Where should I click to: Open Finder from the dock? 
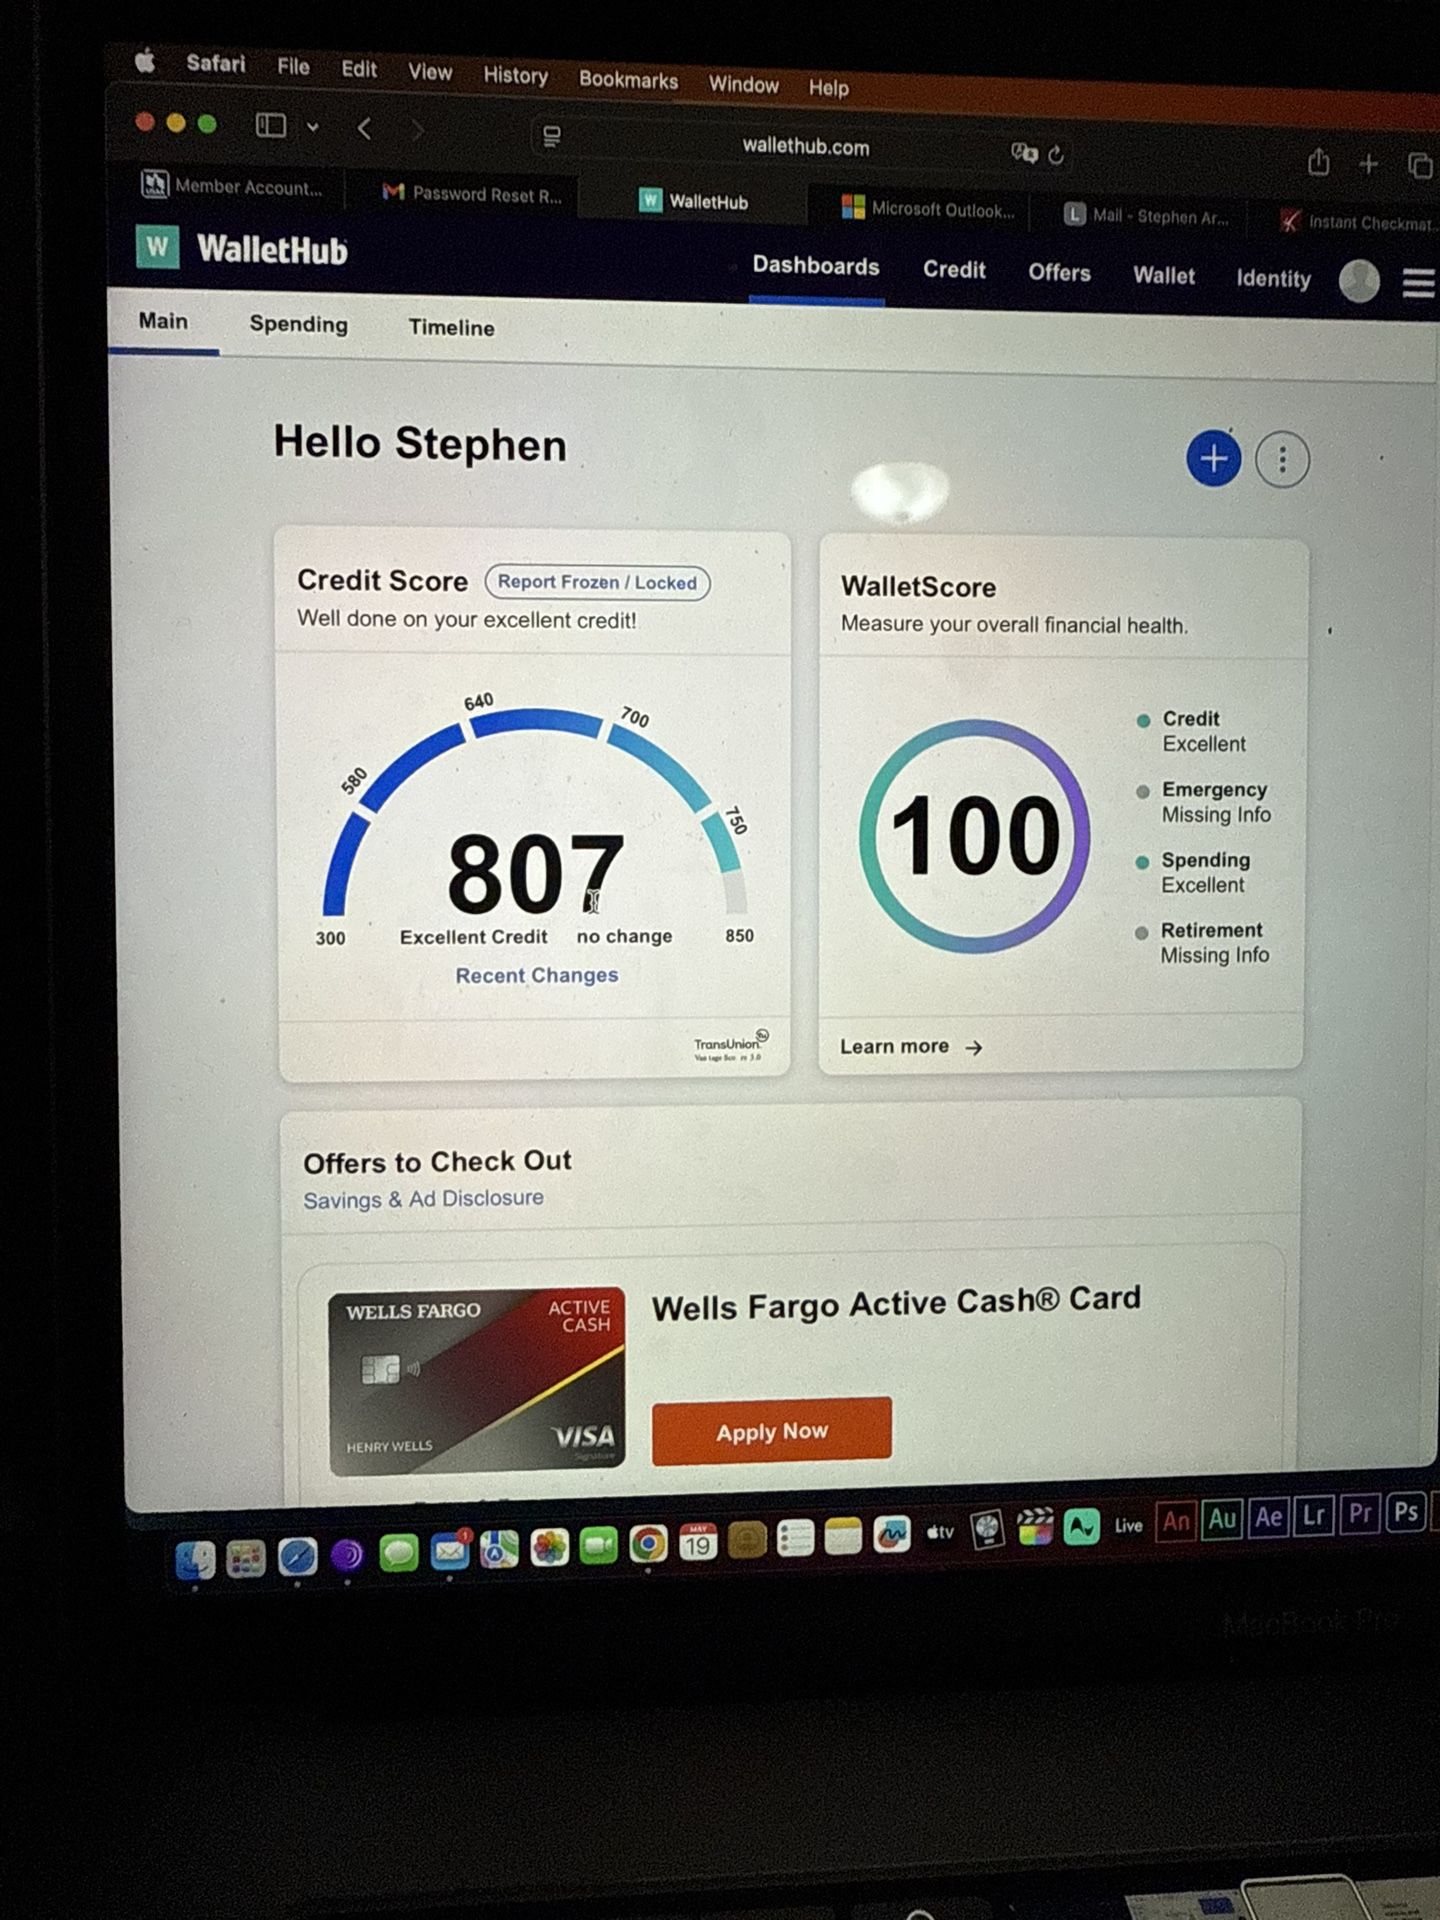[195, 1558]
